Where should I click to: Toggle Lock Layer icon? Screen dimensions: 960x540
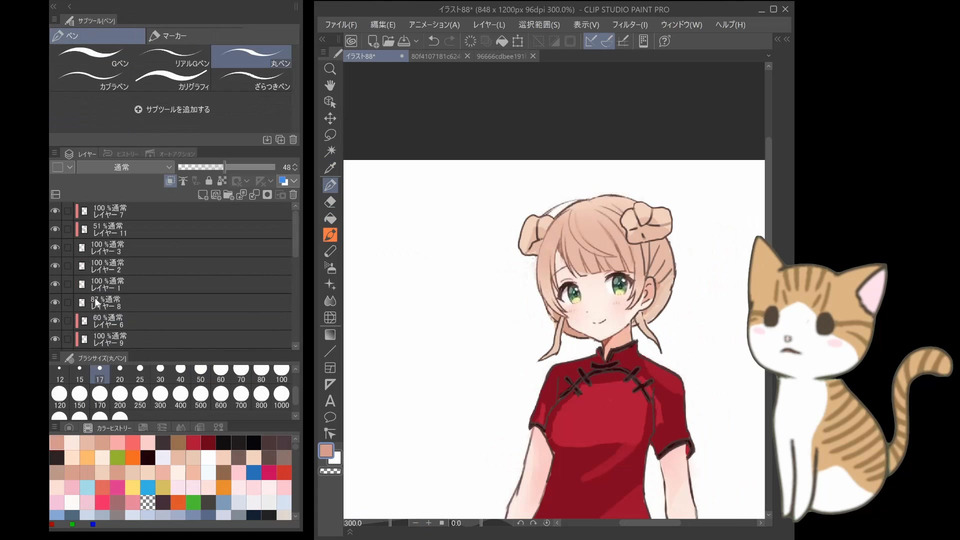(x=209, y=181)
